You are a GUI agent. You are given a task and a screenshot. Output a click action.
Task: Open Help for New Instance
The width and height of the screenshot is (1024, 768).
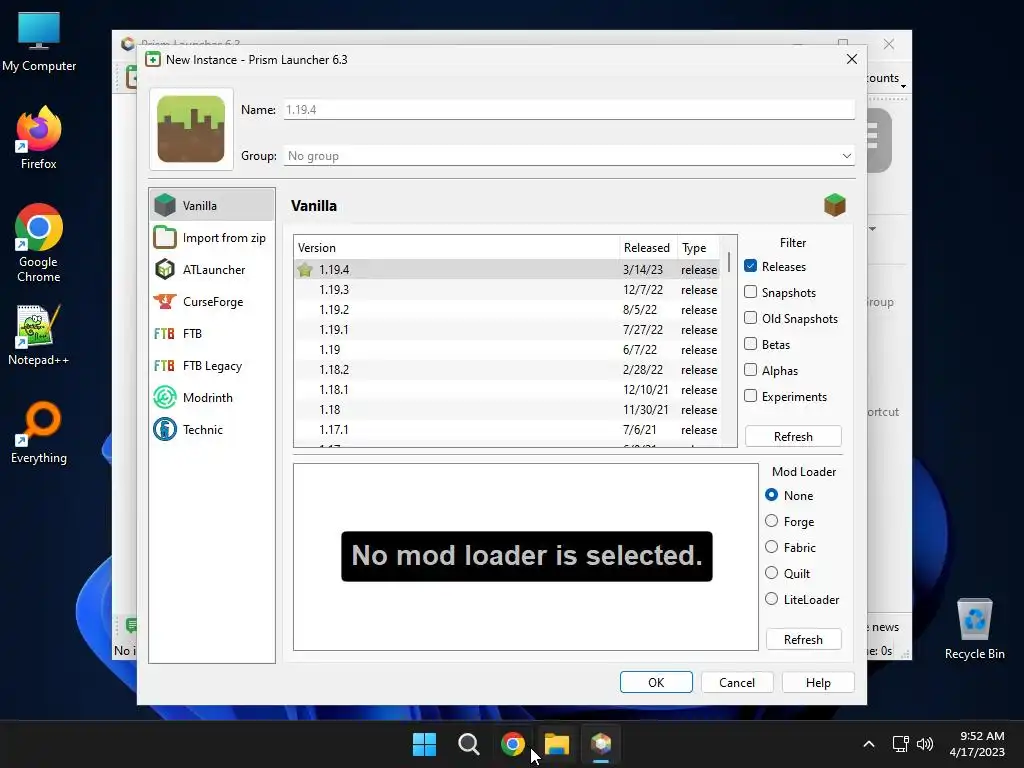(x=818, y=682)
